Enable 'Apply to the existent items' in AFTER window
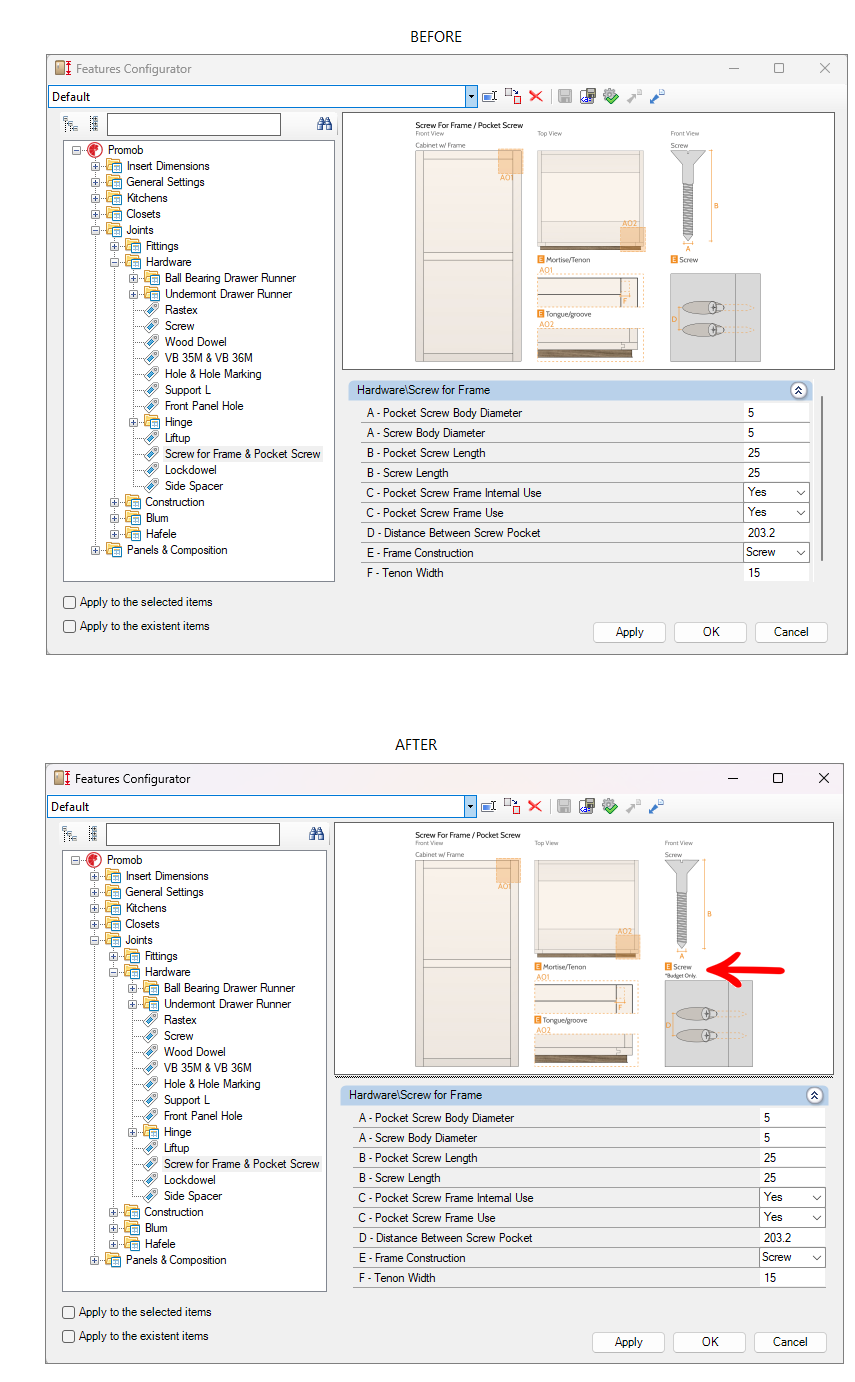The width and height of the screenshot is (855, 1382). click(68, 1336)
